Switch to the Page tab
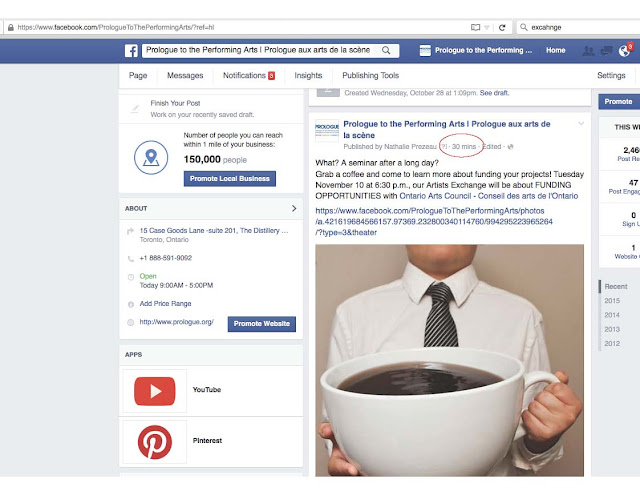This screenshot has height=495, width=640. point(138,75)
